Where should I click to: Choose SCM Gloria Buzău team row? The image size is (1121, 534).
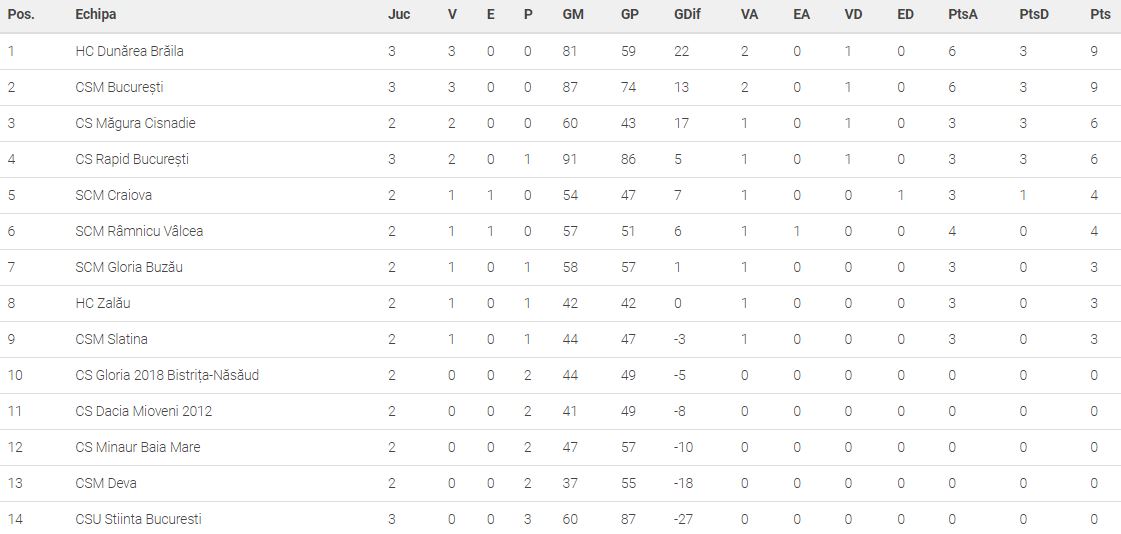(129, 267)
